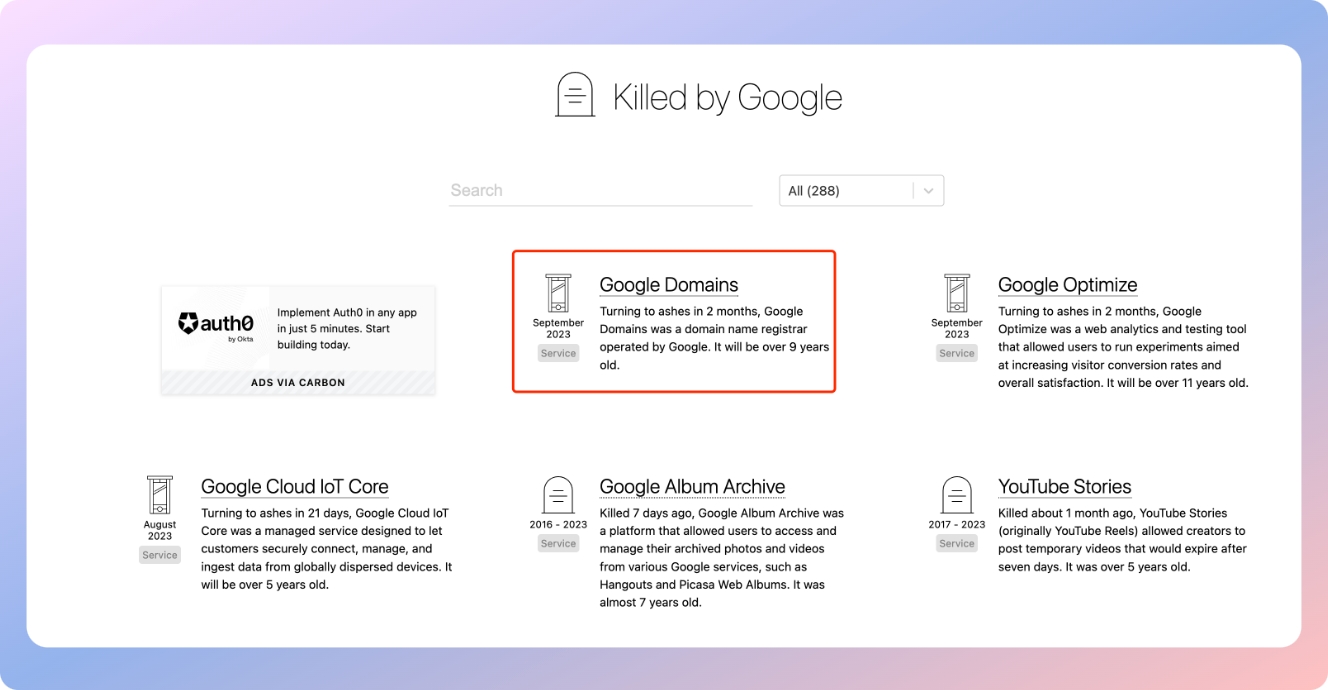Click the tombstone icon for YouTube Stories
This screenshot has height=690, width=1328.
coord(957,495)
